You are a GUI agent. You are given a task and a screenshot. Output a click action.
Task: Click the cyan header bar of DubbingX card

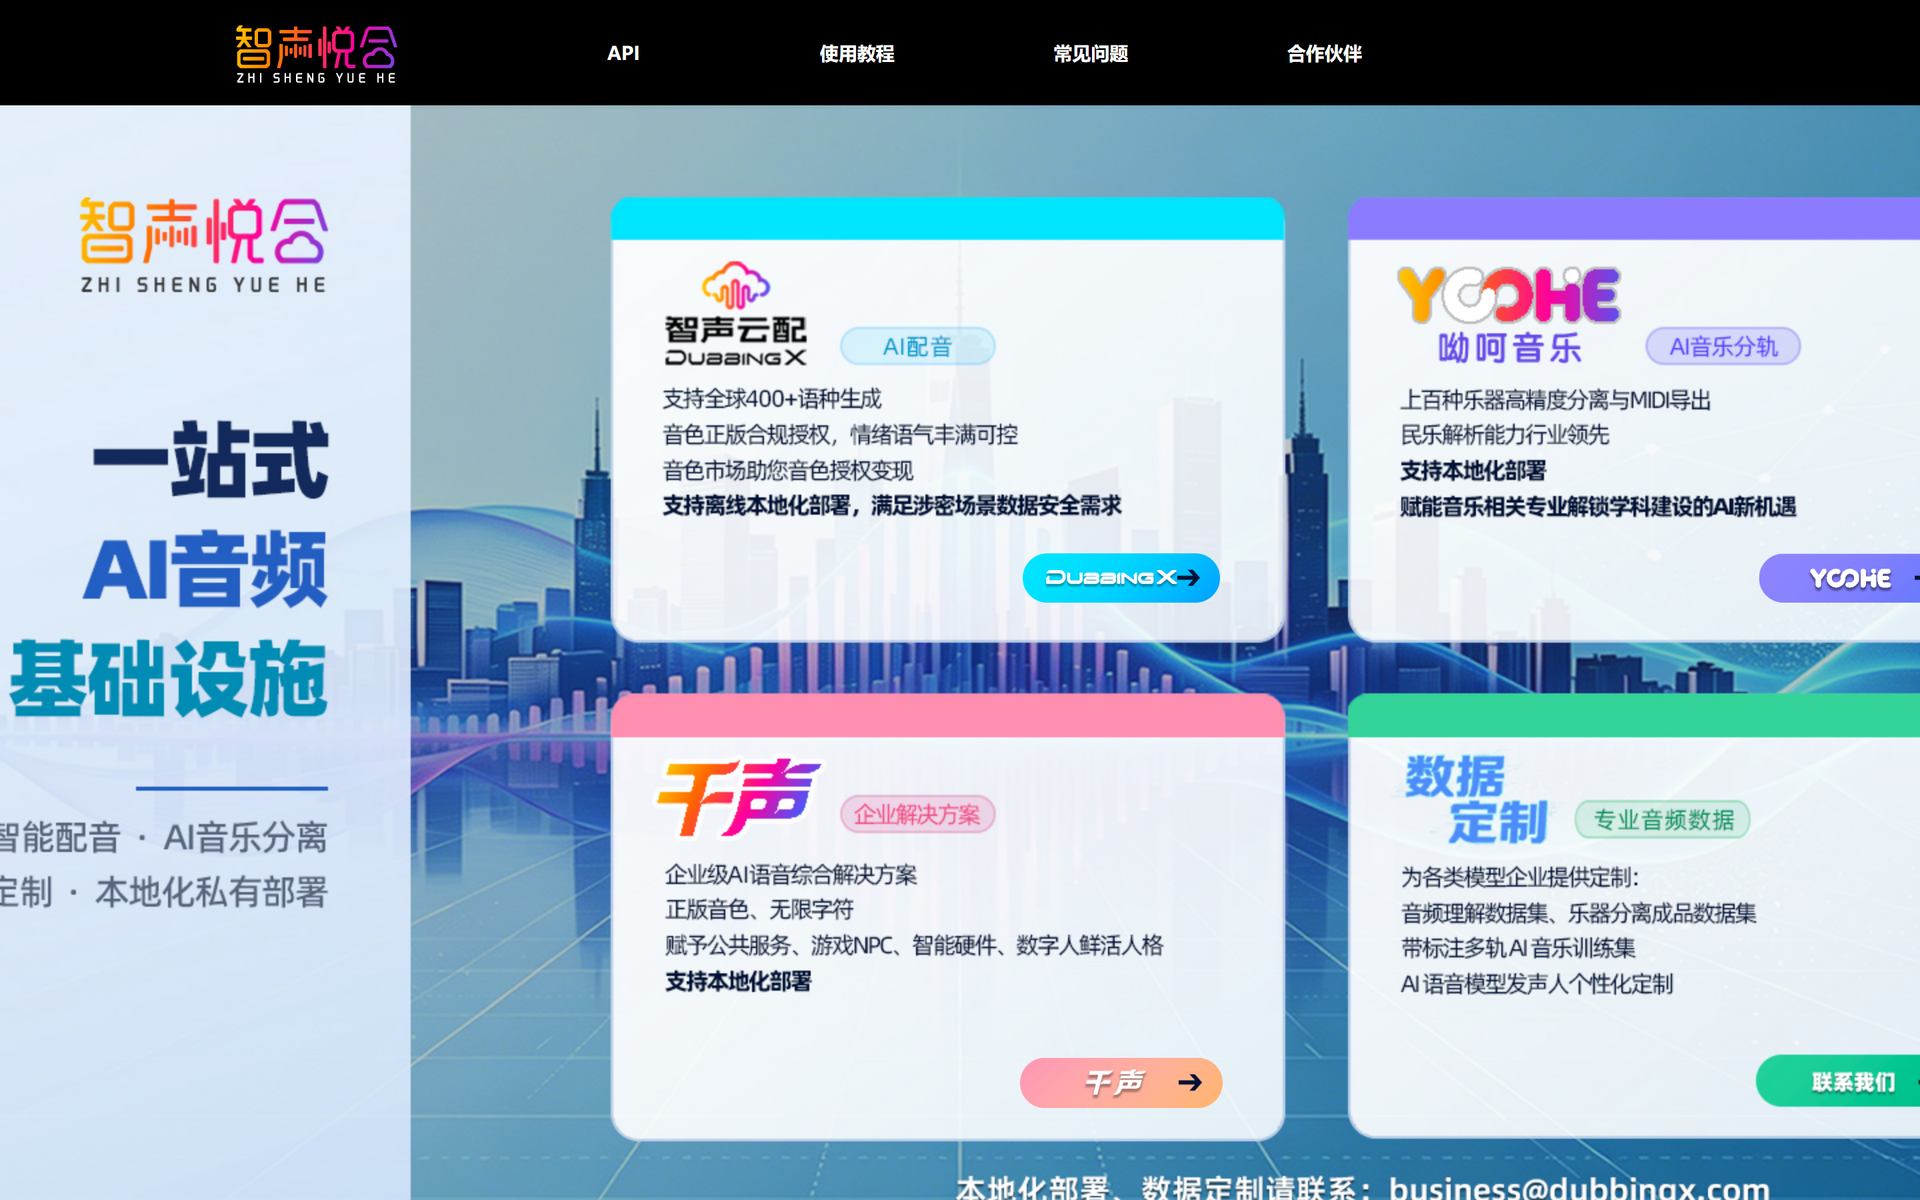948,219
